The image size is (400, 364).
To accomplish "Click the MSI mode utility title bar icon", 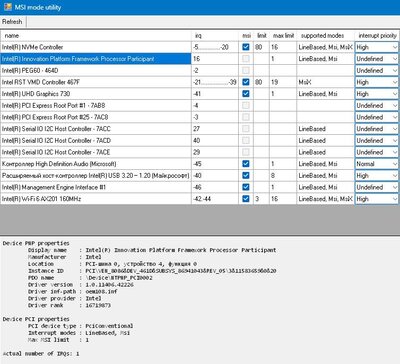I will [8, 7].
